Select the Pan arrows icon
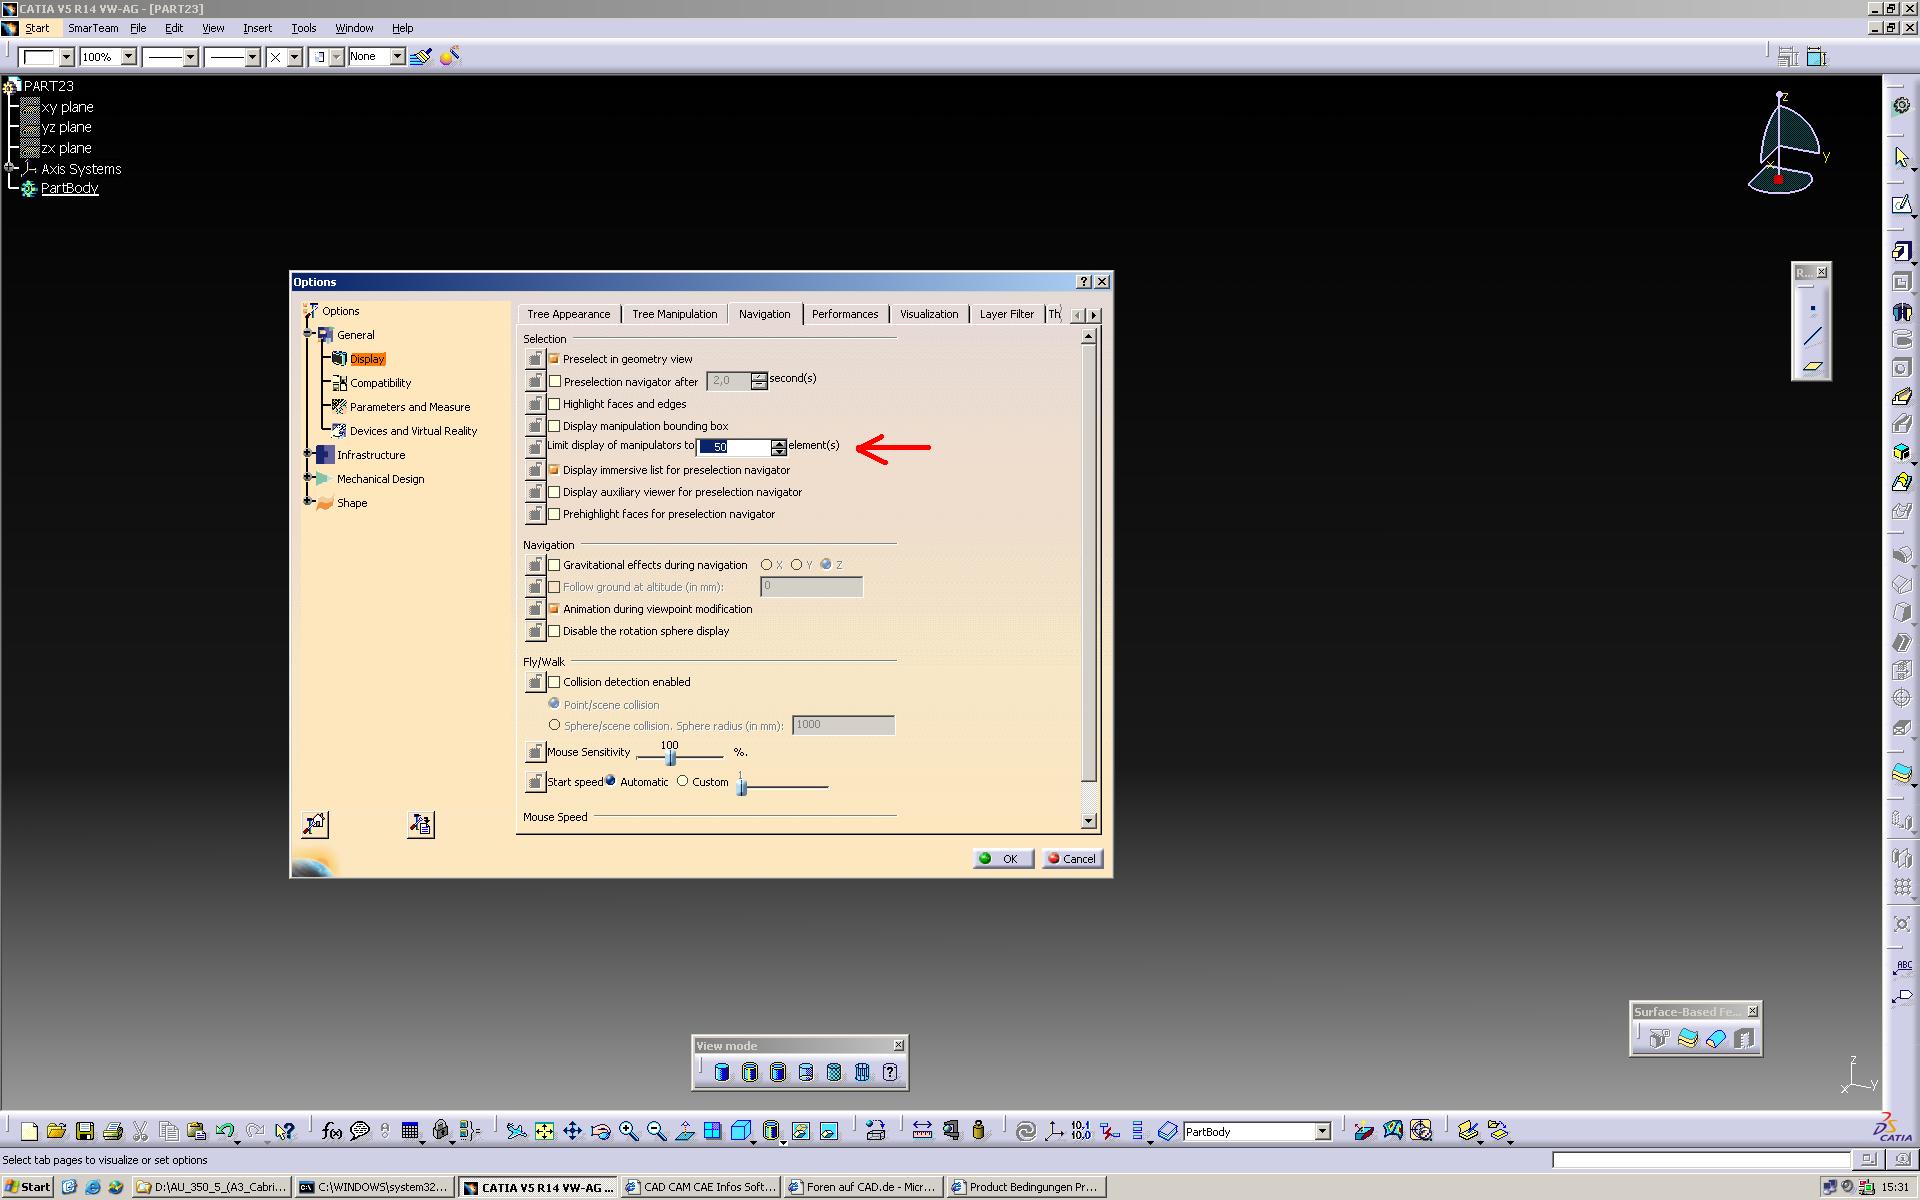Screen dimensions: 1920x1200 pos(572,1131)
